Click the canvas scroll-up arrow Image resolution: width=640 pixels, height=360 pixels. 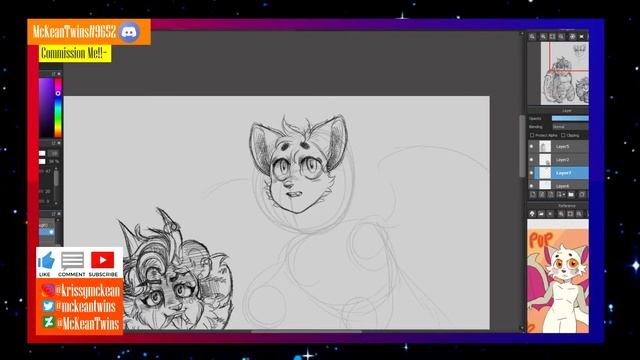point(522,34)
